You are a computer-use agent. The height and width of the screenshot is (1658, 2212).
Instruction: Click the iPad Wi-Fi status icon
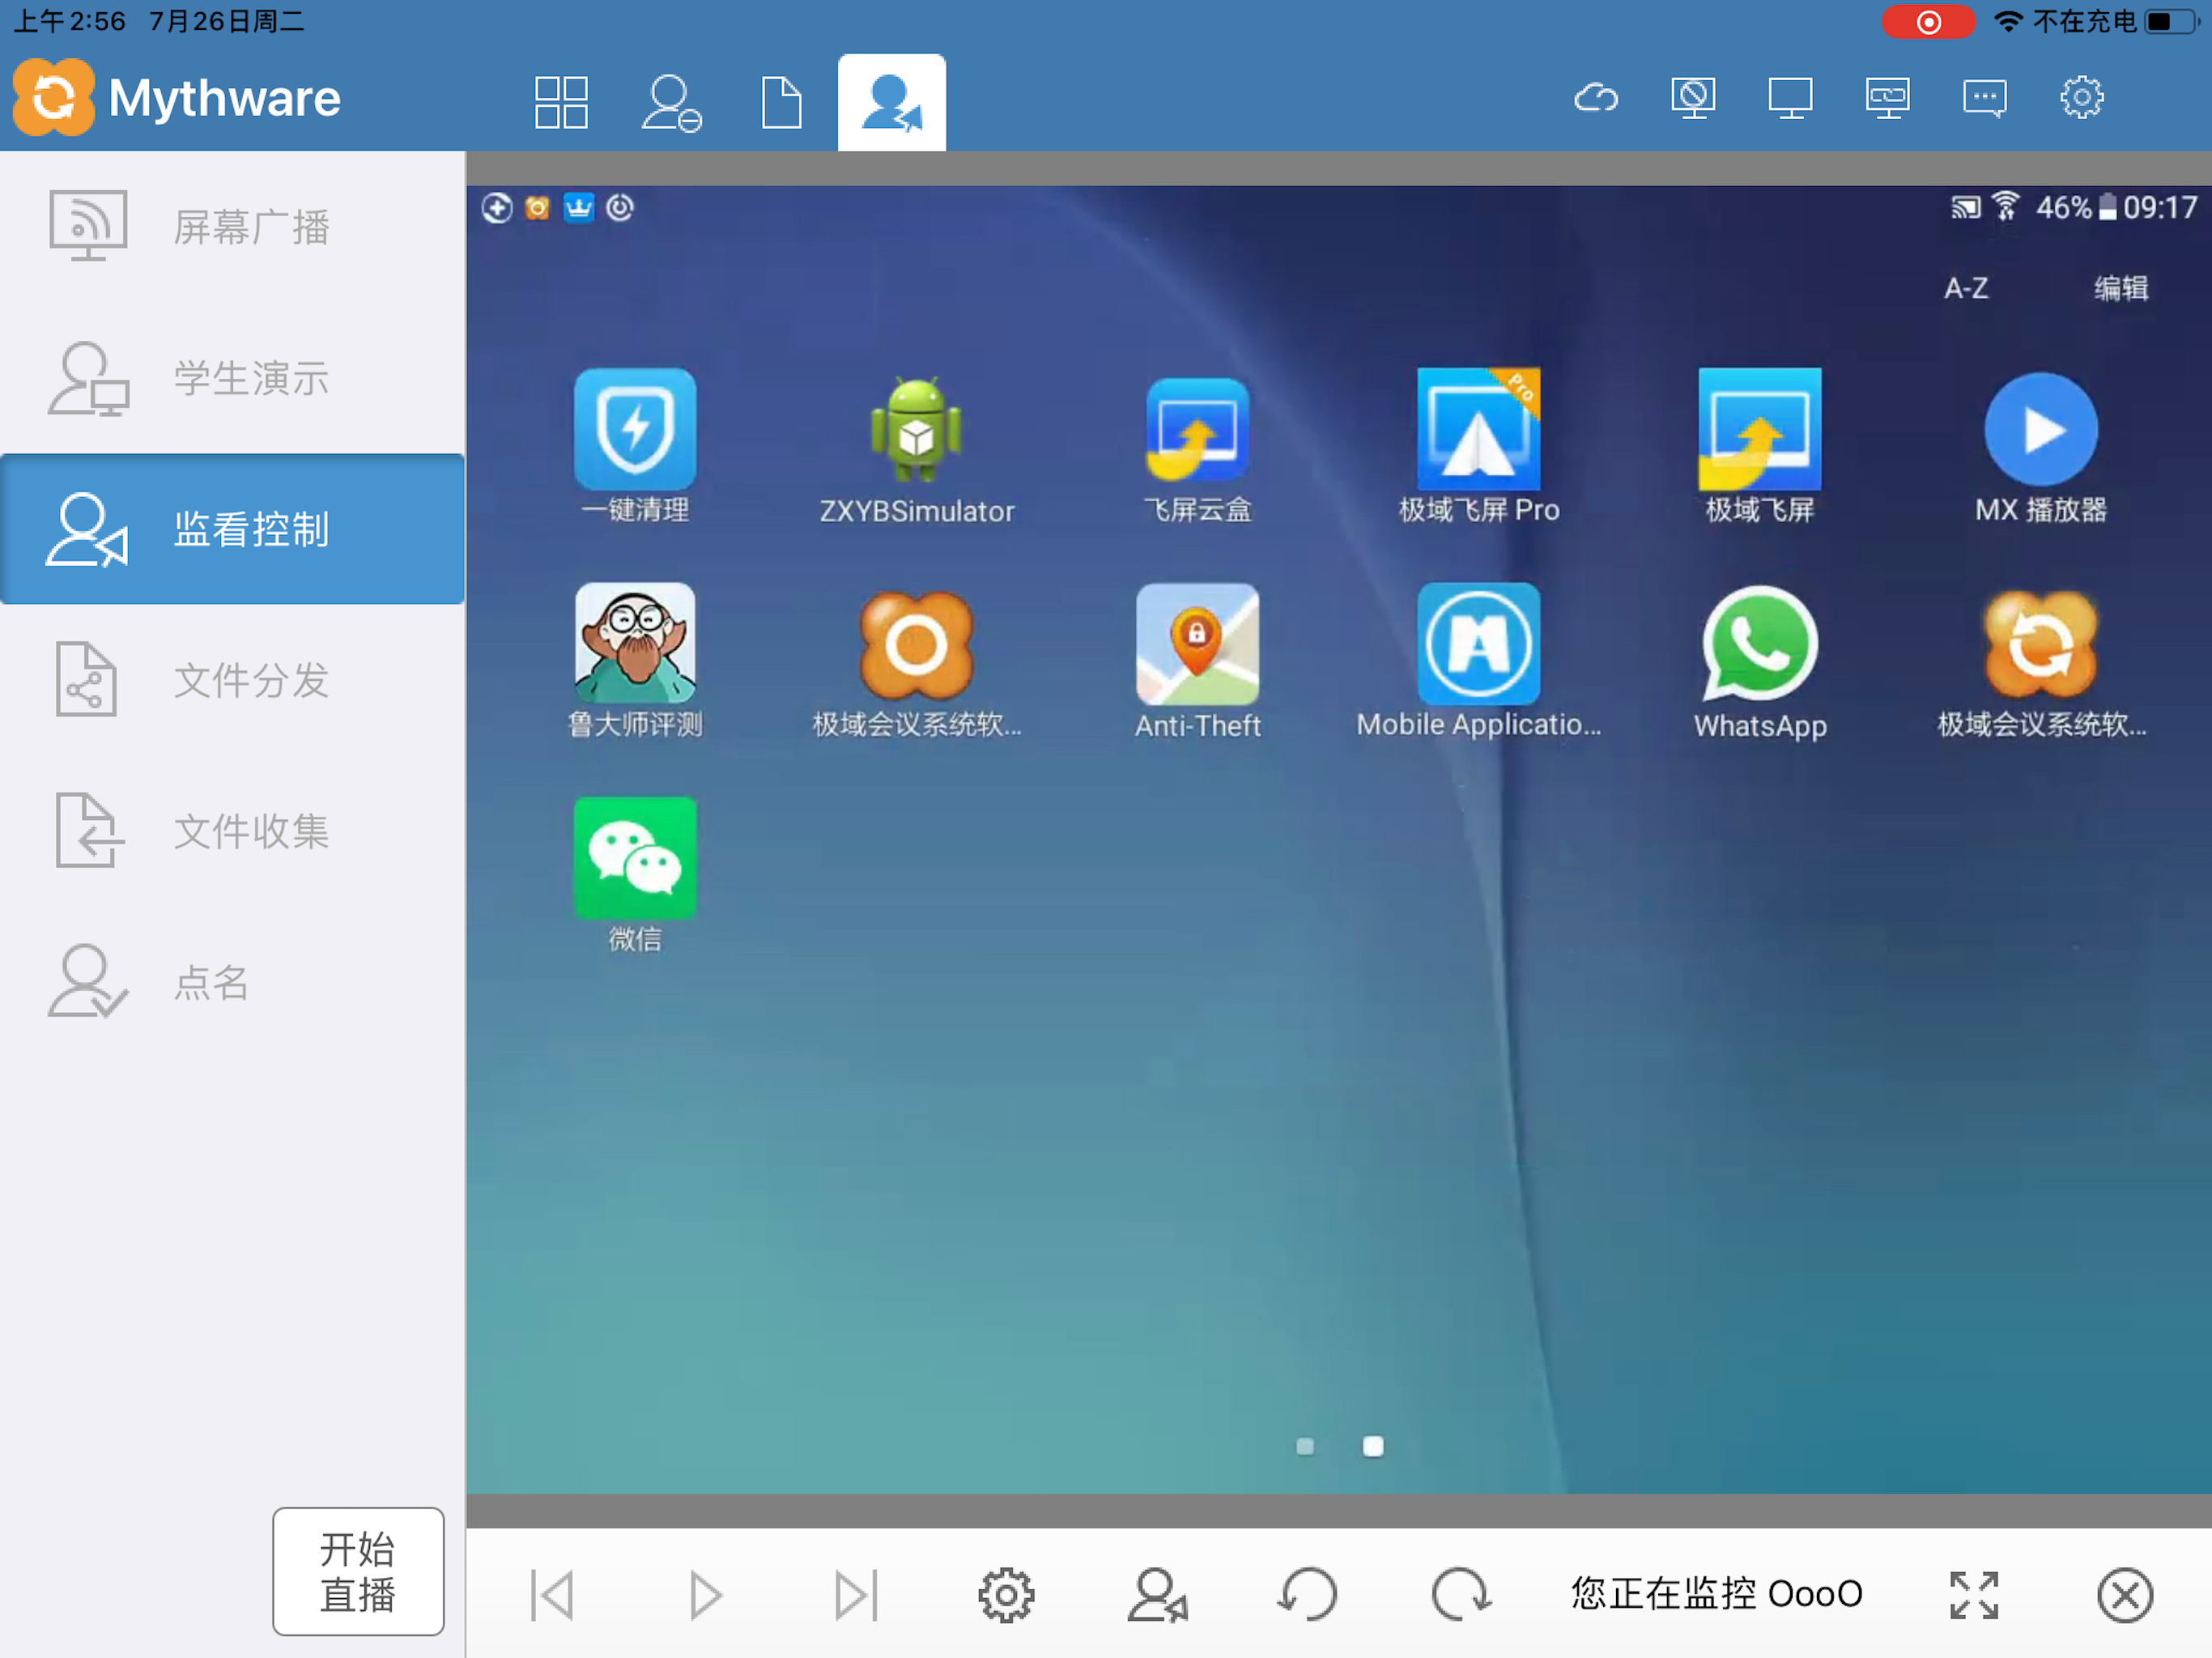(2007, 21)
